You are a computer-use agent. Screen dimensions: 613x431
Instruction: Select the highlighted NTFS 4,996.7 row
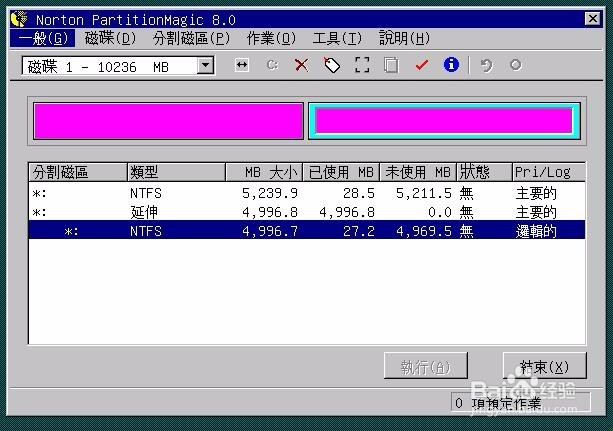(x=307, y=231)
